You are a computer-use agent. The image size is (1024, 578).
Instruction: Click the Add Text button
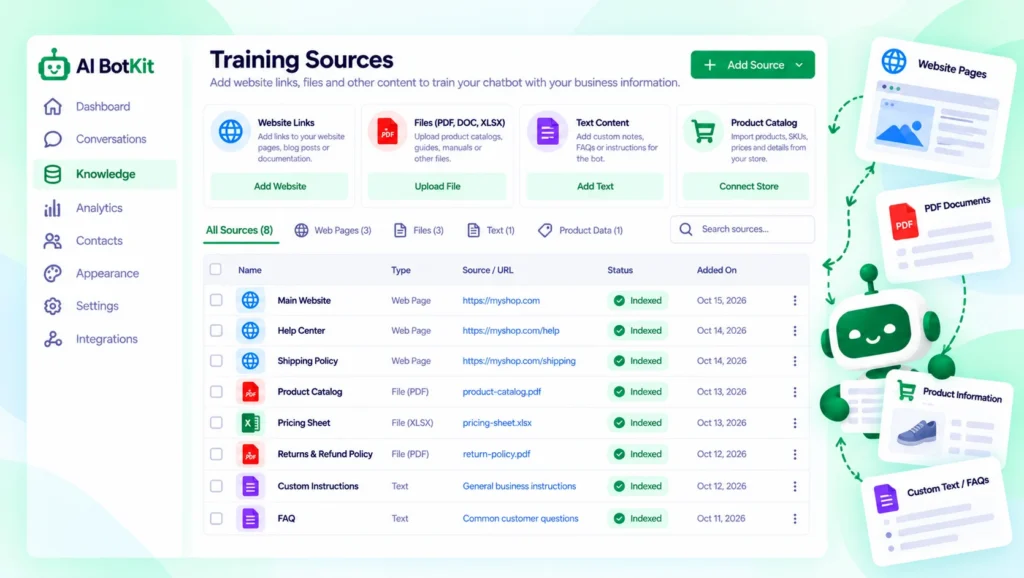(x=595, y=186)
